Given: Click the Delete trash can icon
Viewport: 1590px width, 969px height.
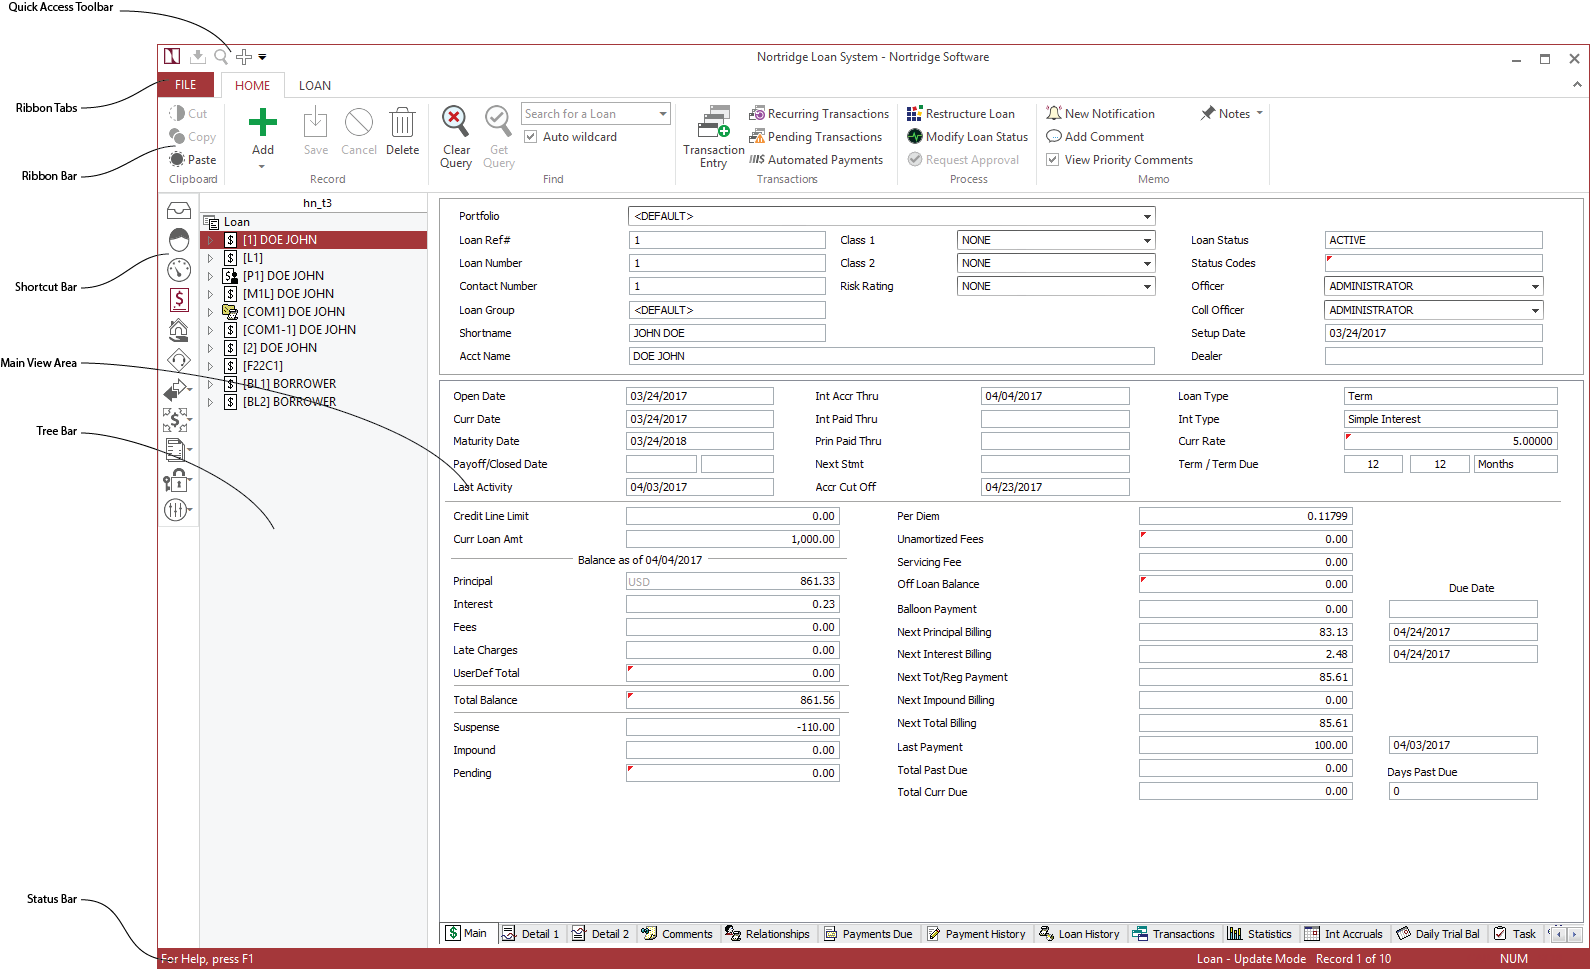Looking at the screenshot, I should pyautogui.click(x=402, y=122).
